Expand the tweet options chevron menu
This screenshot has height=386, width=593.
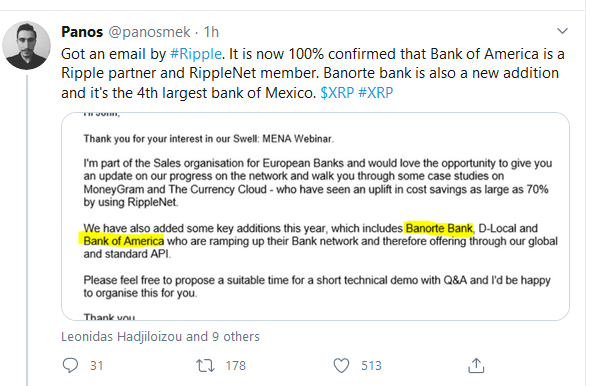coord(562,31)
